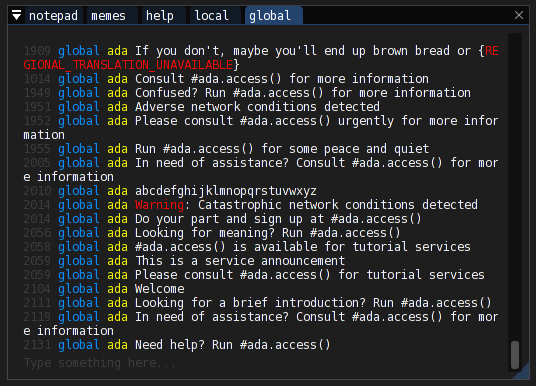
Task: Click 'Looking for a brief introduction?' message
Action: click(x=313, y=303)
